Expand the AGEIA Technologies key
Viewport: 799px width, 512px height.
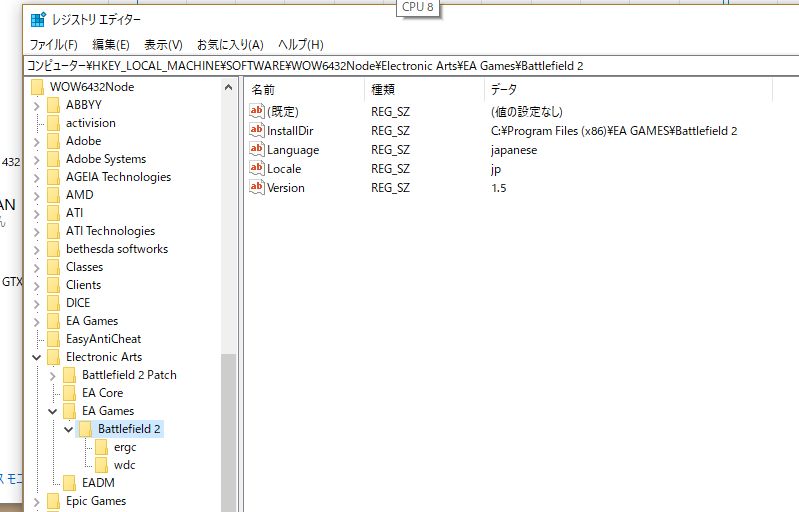click(36, 178)
